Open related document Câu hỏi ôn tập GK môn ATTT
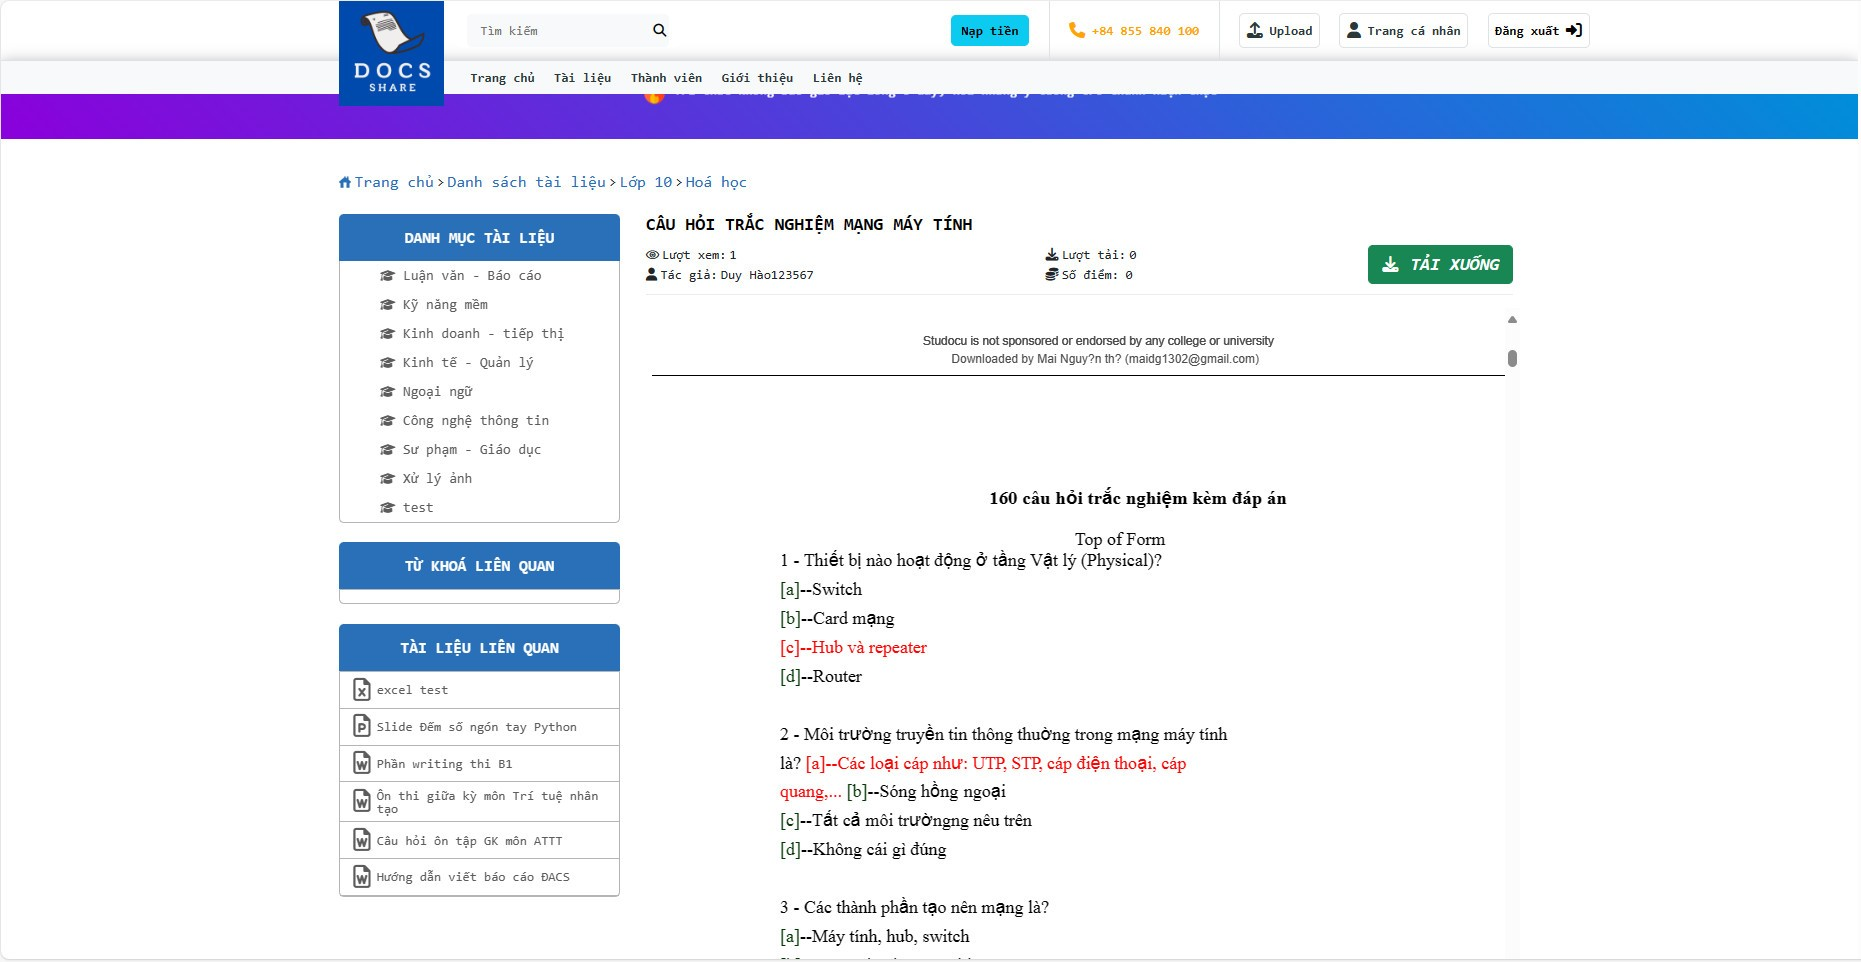This screenshot has height=962, width=1861. [x=469, y=841]
